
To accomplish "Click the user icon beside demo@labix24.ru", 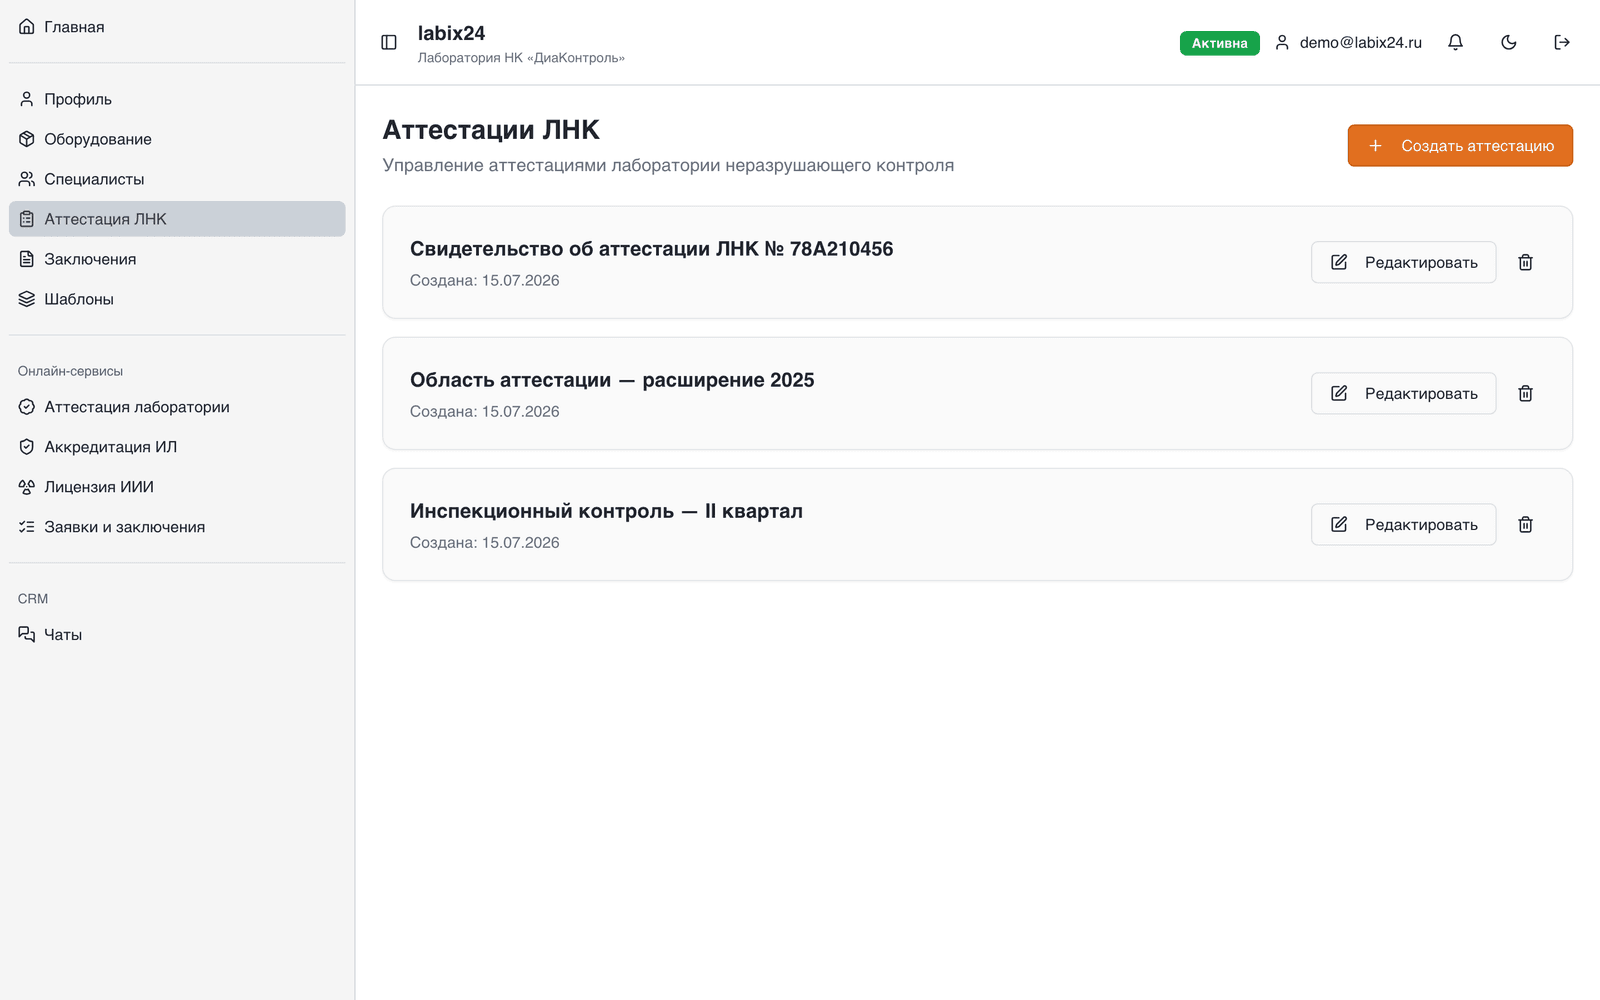I will [x=1282, y=42].
